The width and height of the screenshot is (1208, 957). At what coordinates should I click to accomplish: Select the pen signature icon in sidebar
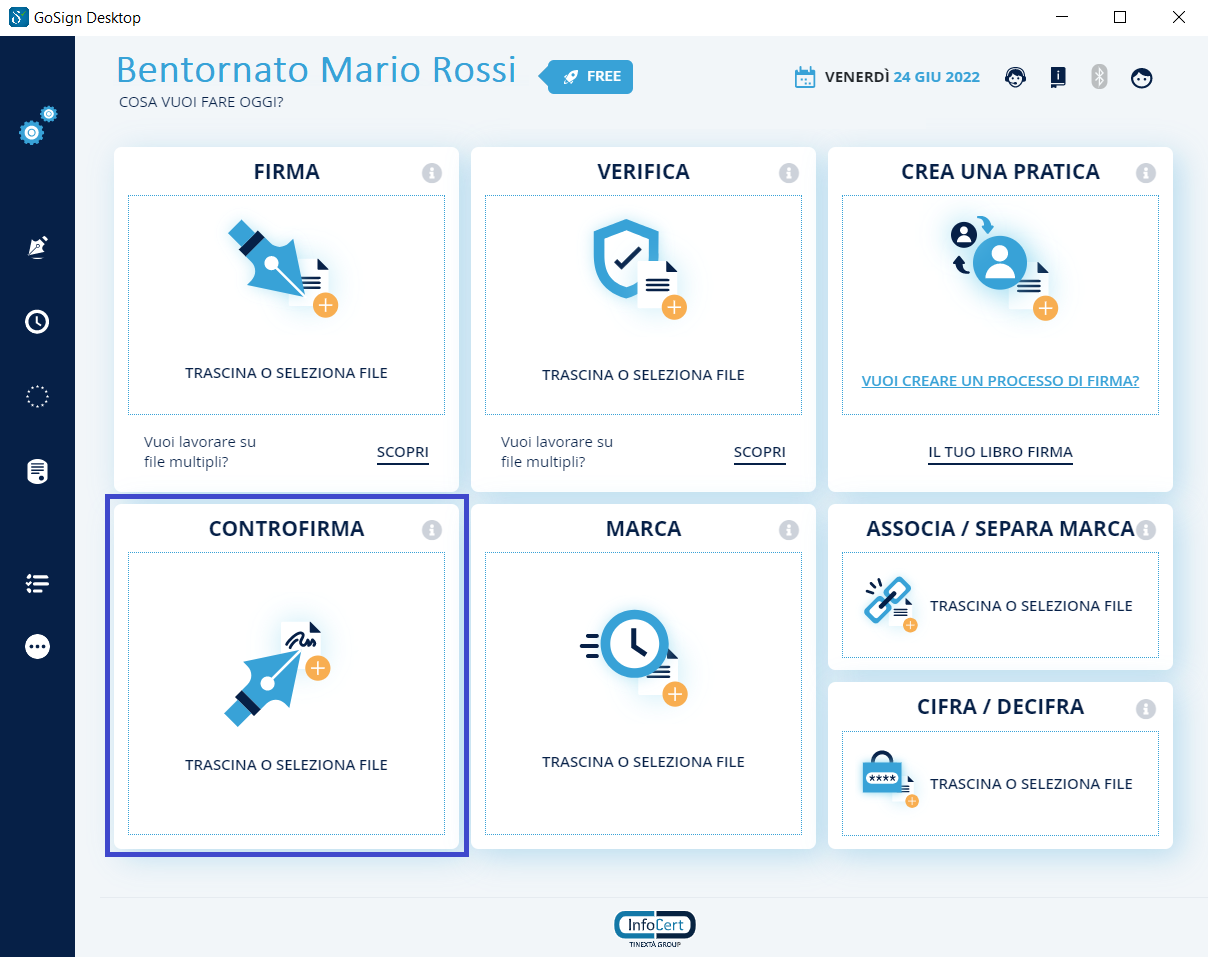click(x=37, y=247)
